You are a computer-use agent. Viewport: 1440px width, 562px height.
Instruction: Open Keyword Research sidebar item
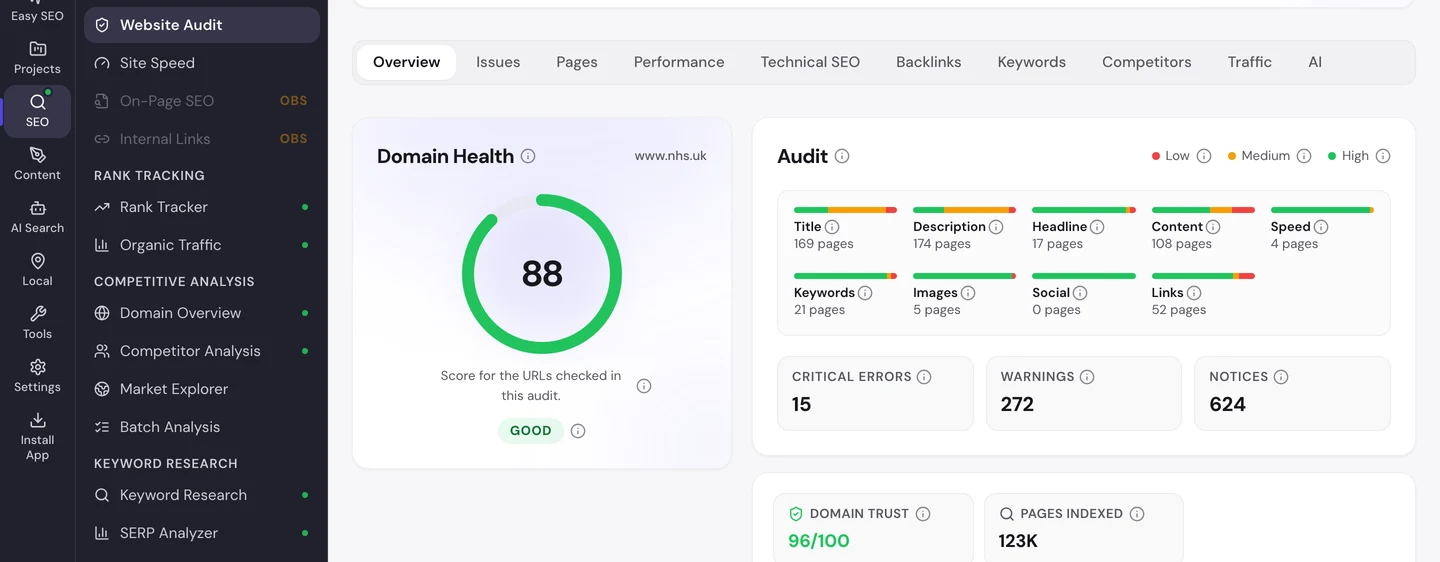(x=202, y=495)
